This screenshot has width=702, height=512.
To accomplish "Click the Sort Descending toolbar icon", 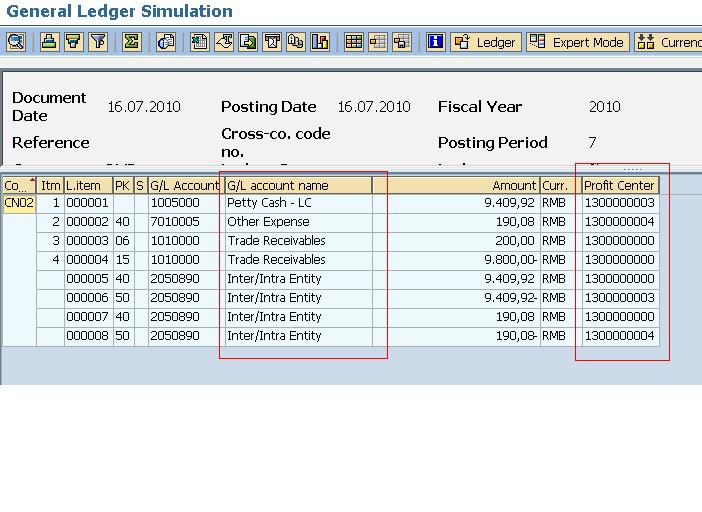I will (73, 42).
